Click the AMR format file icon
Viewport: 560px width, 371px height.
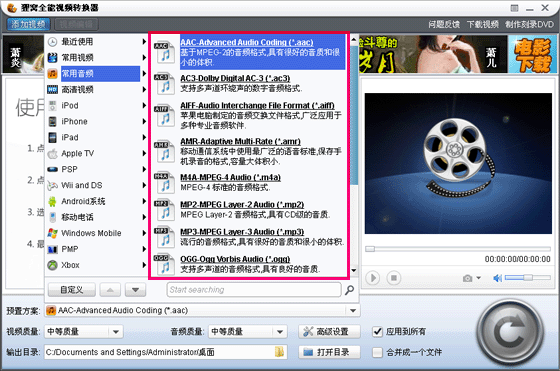pyautogui.click(x=164, y=151)
